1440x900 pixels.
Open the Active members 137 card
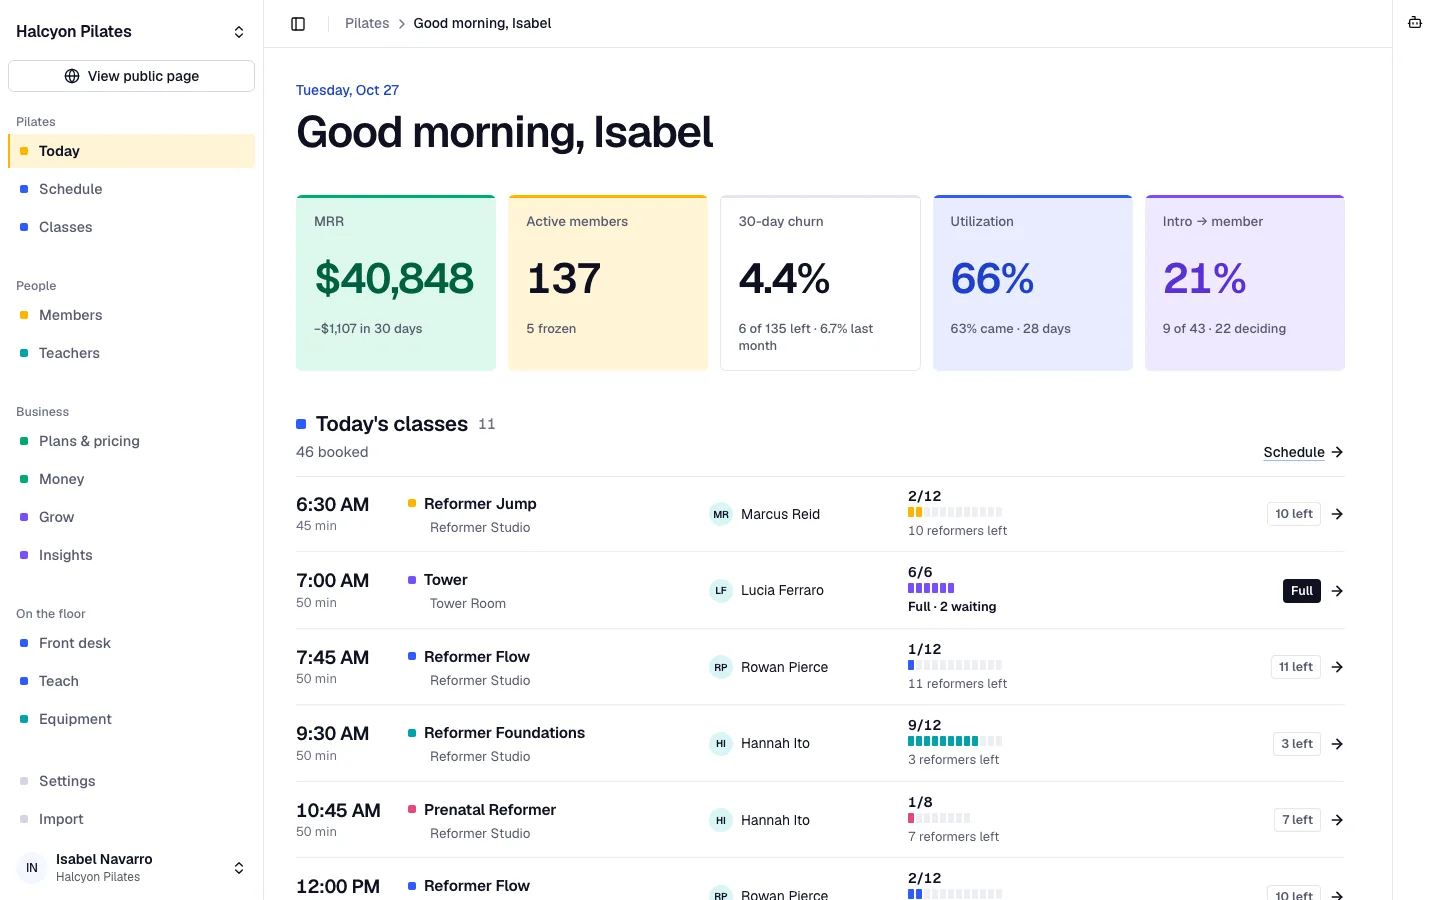[x=608, y=283]
